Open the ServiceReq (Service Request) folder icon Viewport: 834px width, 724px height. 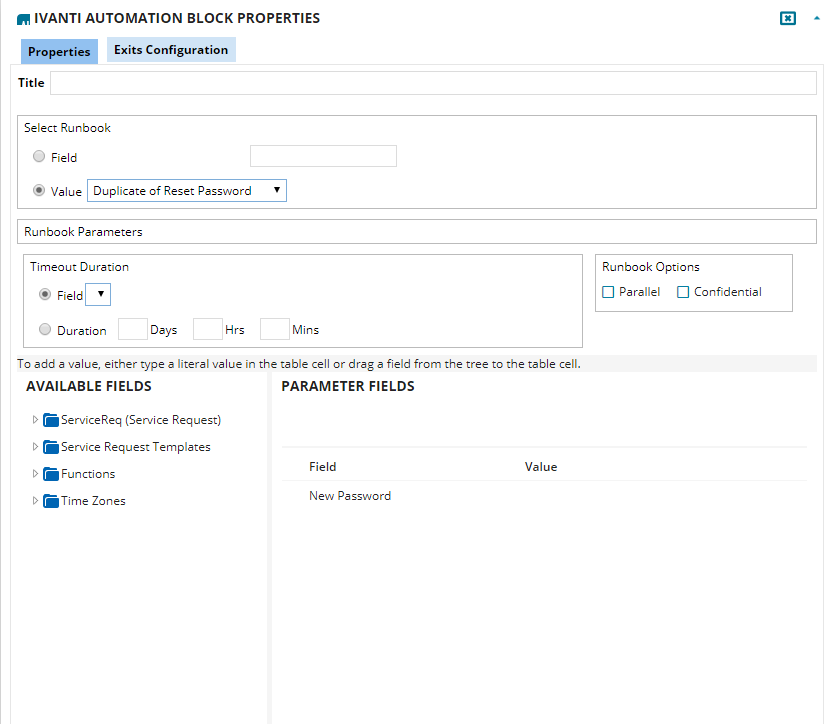(51, 420)
